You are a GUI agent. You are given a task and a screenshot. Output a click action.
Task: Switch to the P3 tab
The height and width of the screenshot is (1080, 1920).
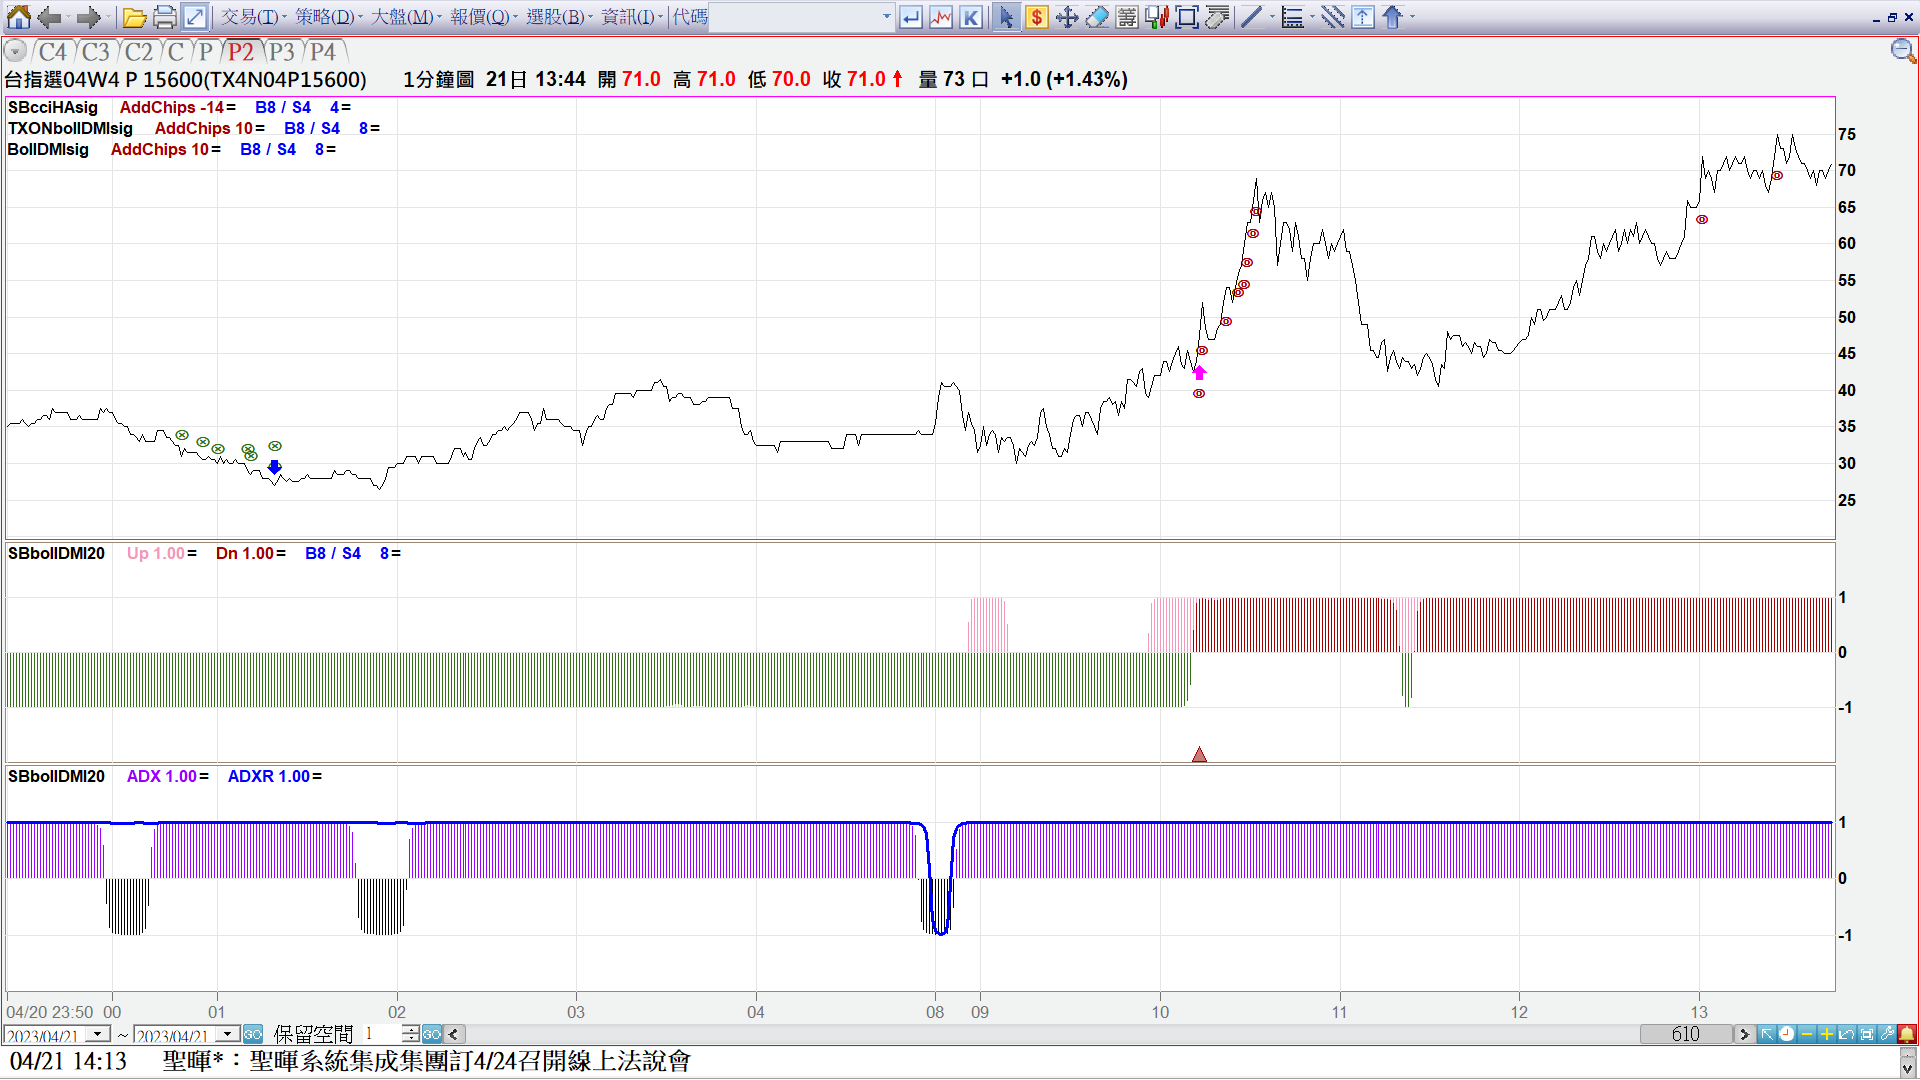(x=281, y=52)
